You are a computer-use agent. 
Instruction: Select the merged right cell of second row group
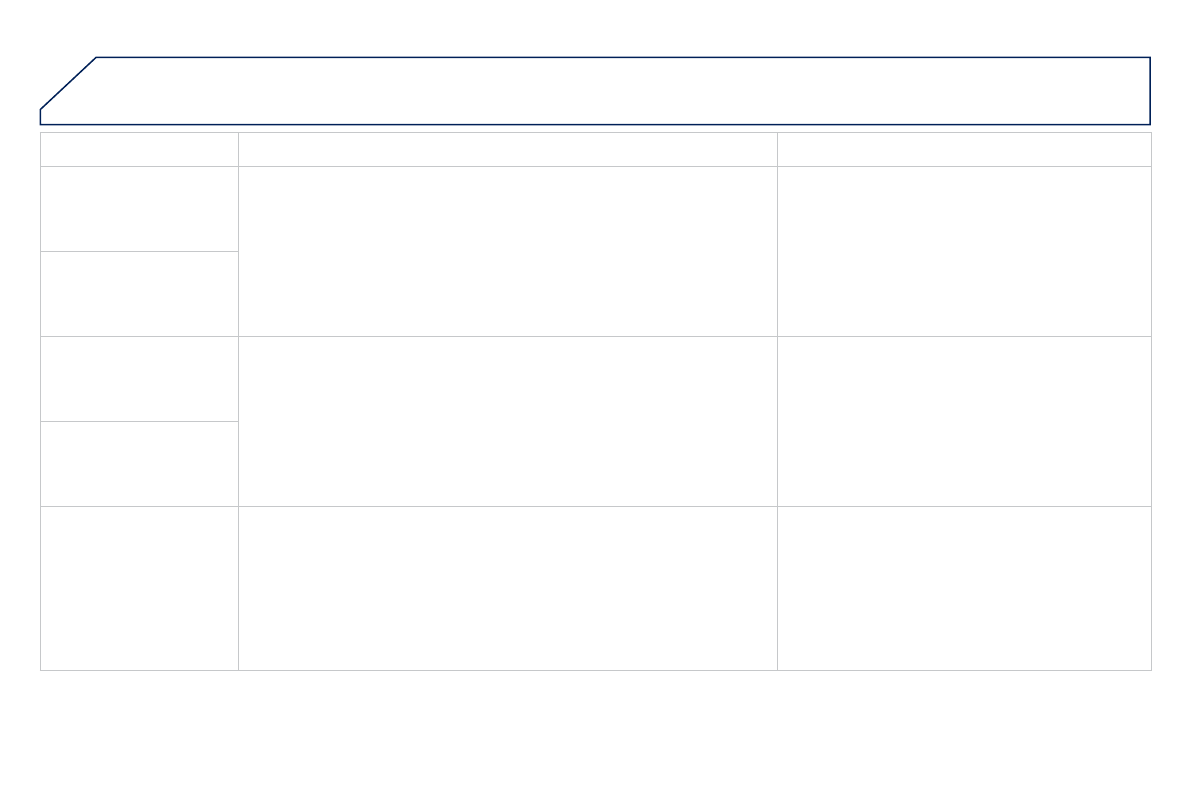click(964, 421)
